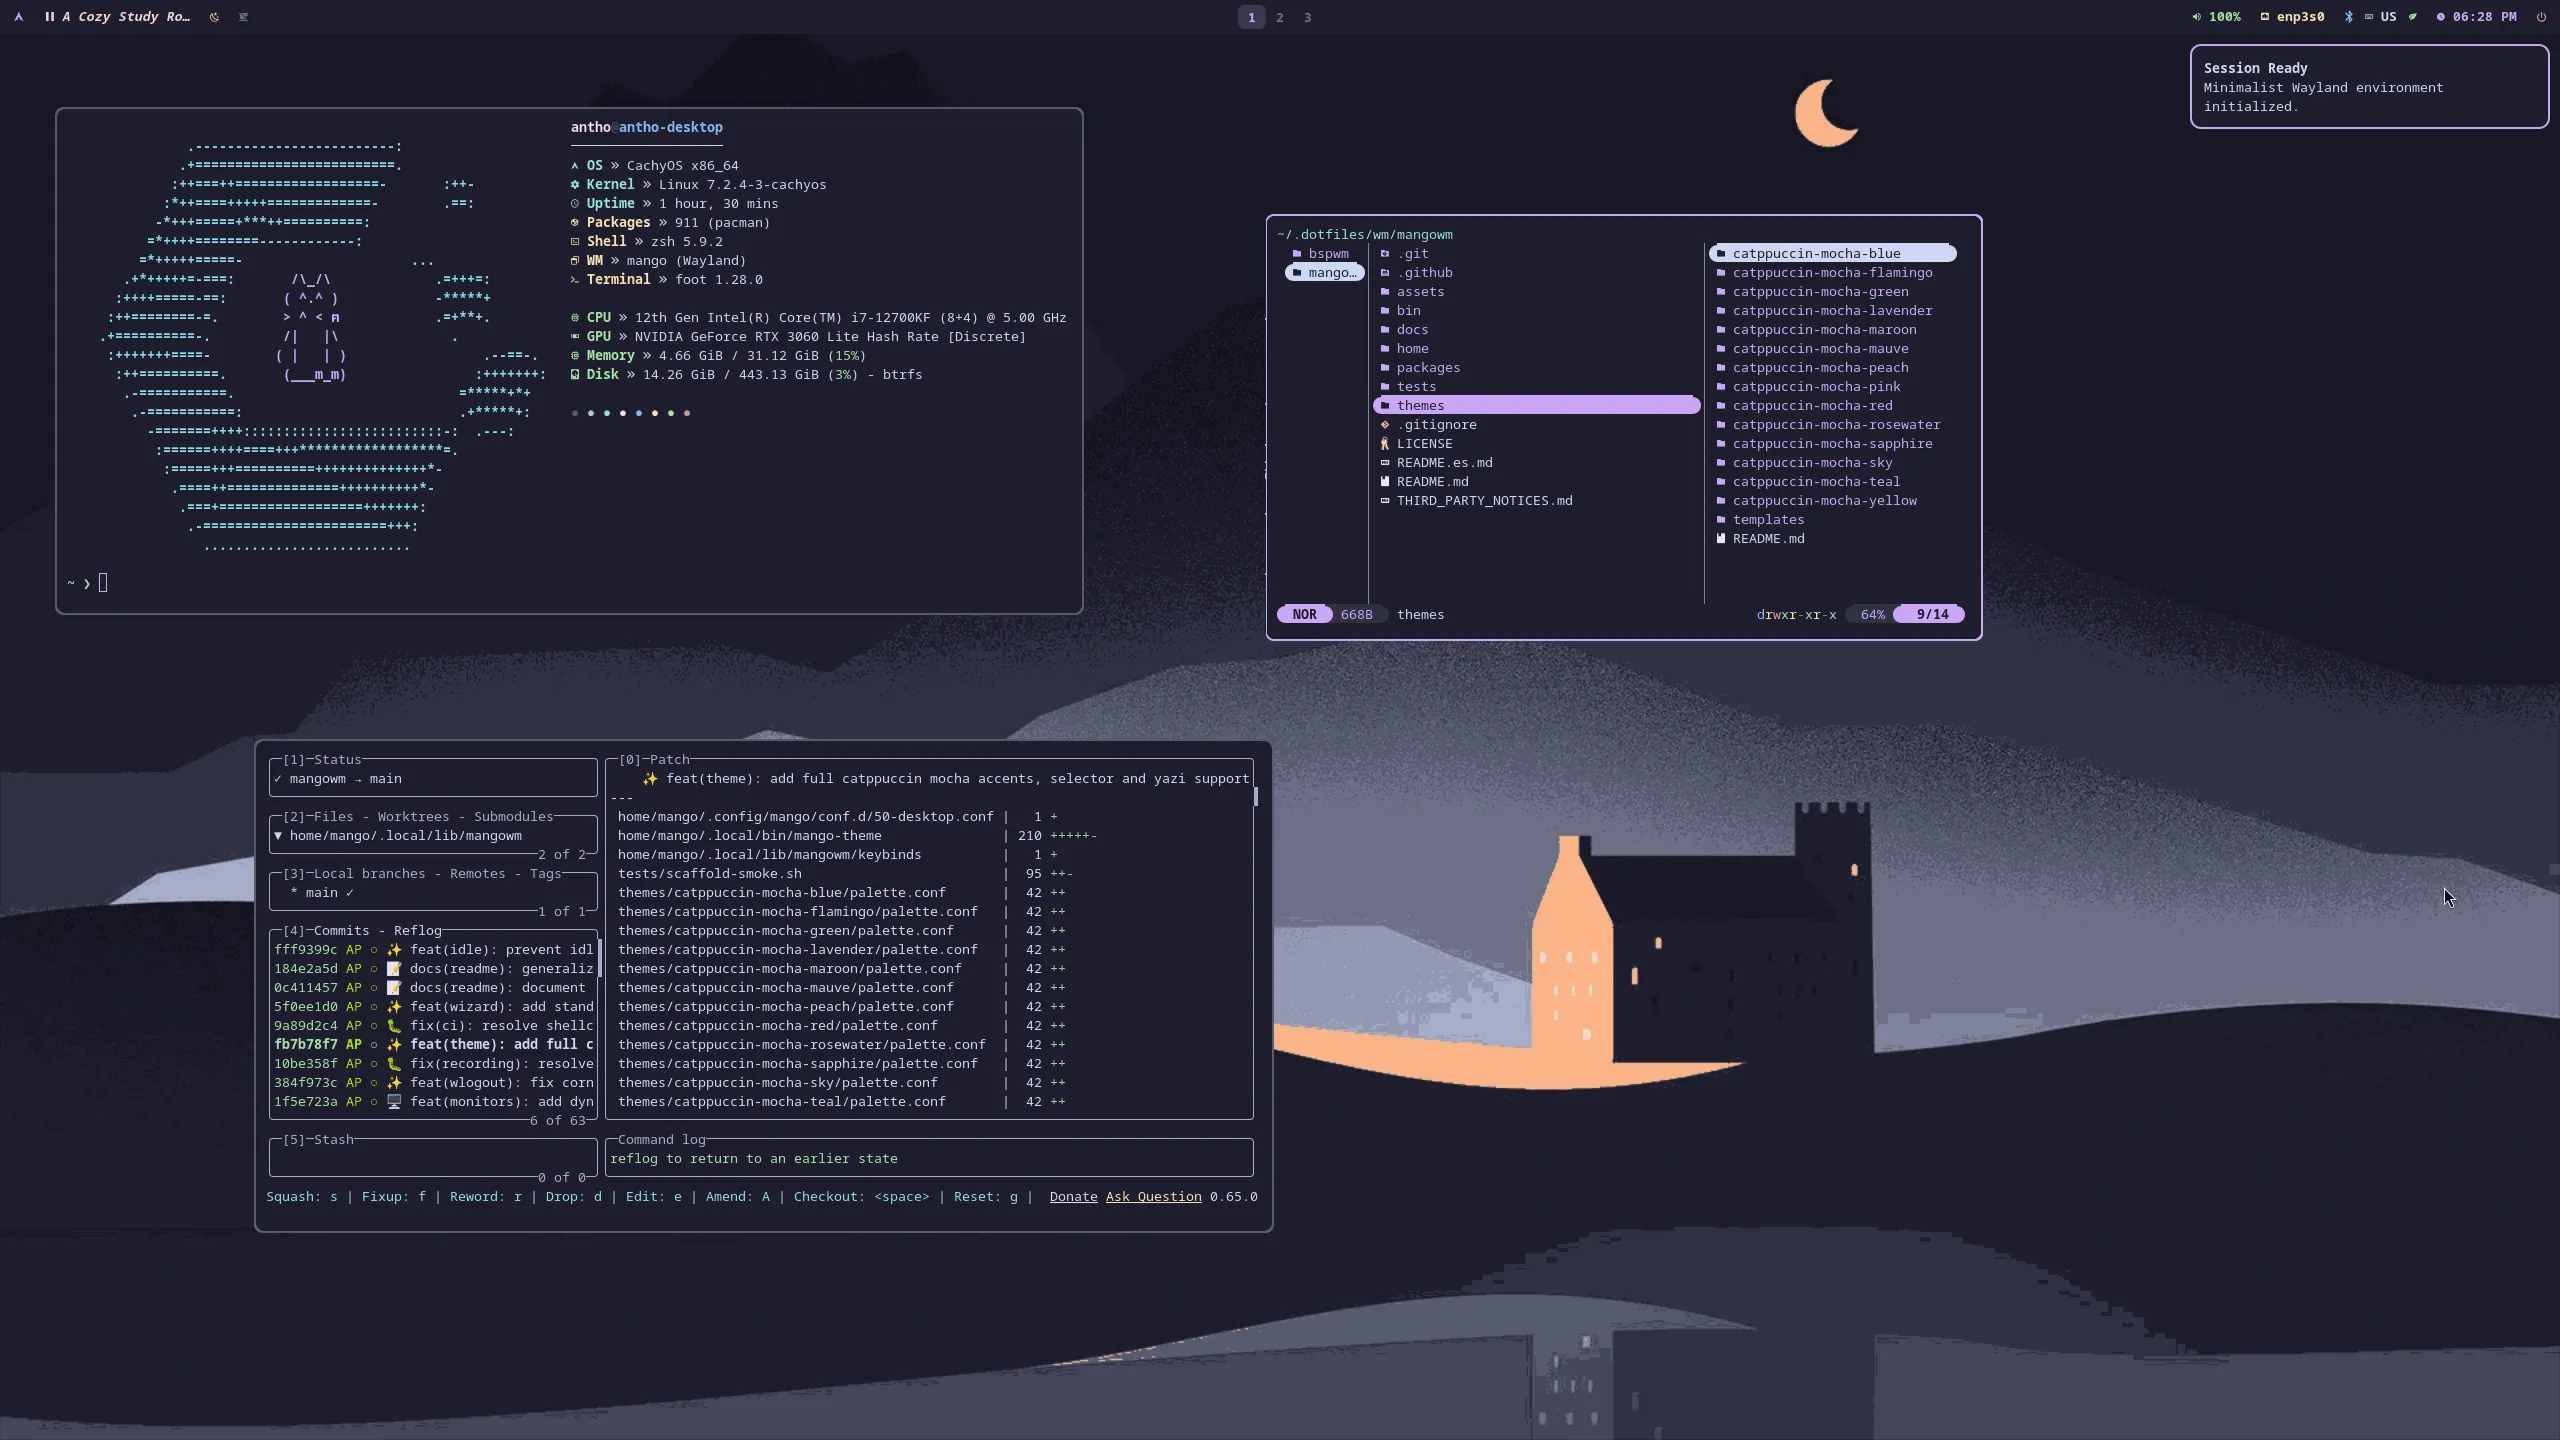Open the launcher icon in the top bar
This screenshot has width=2560, height=1440.
tap(18, 17)
